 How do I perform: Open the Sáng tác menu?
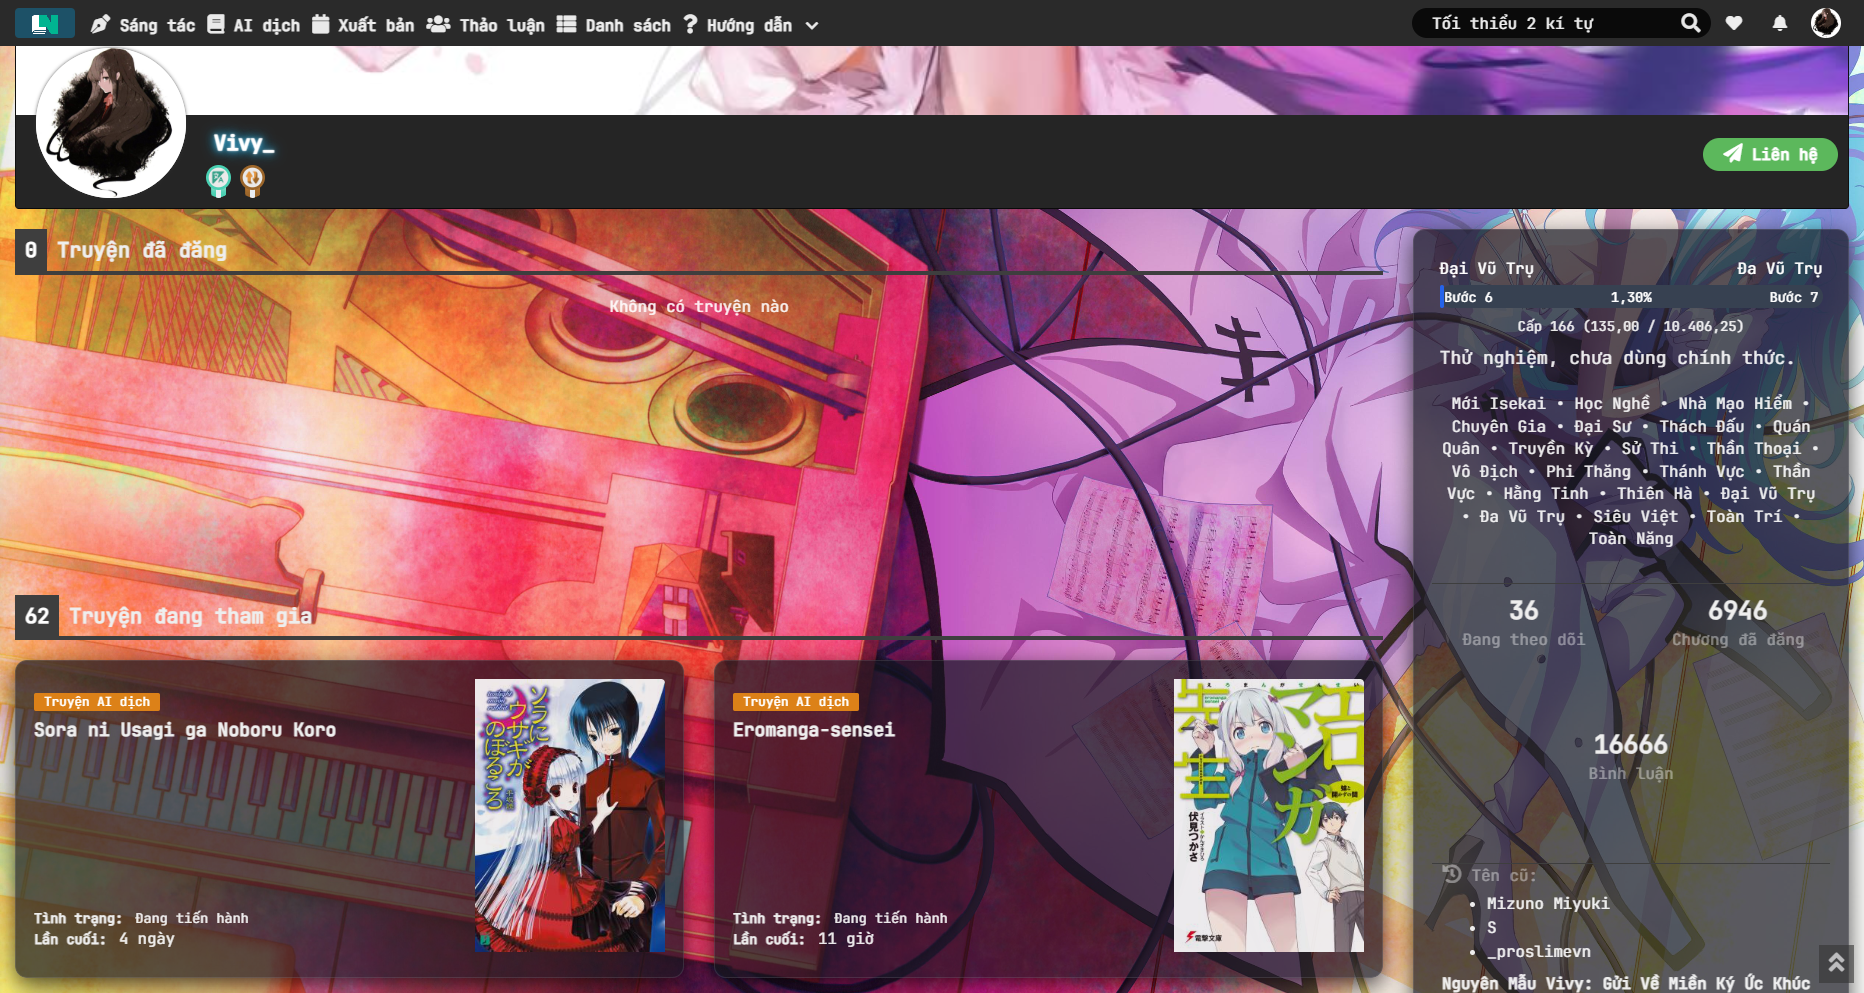143,25
